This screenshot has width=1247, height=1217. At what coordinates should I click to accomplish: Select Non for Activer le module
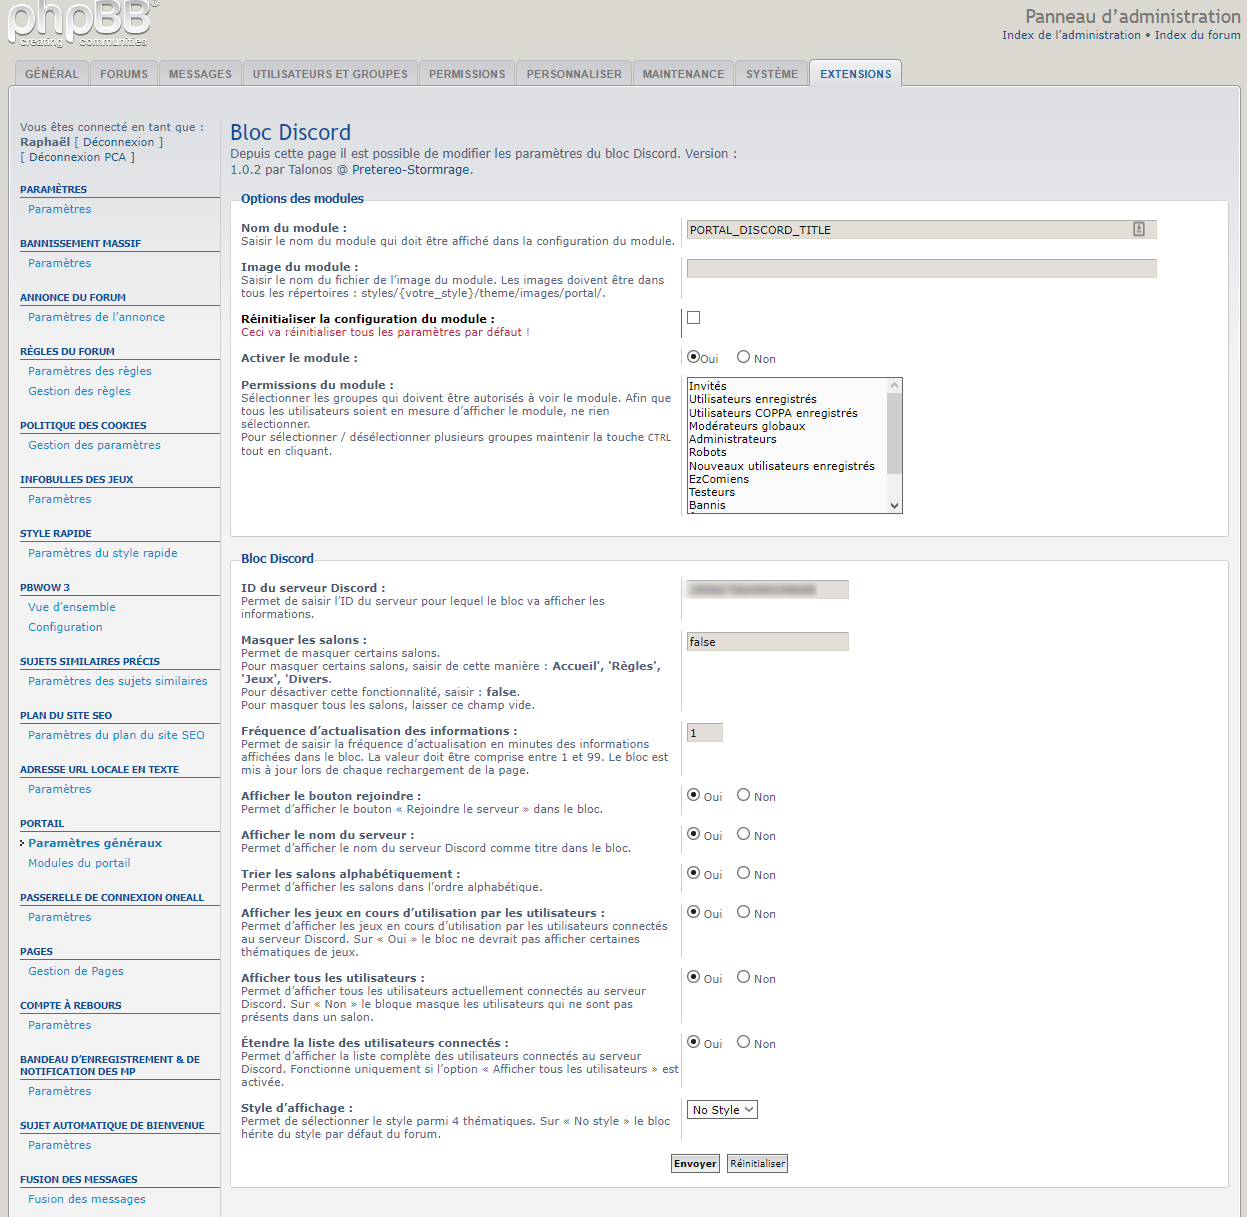(743, 357)
